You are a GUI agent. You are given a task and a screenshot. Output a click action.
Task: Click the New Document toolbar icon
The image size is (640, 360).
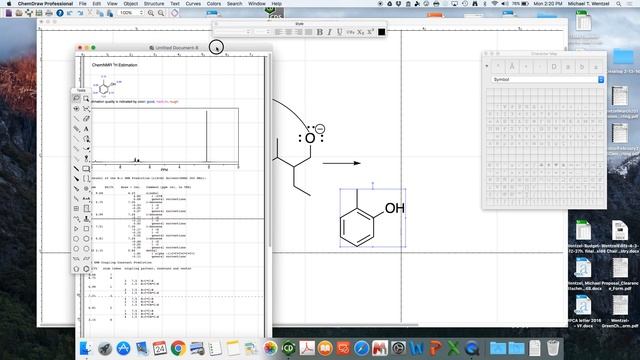9,13
